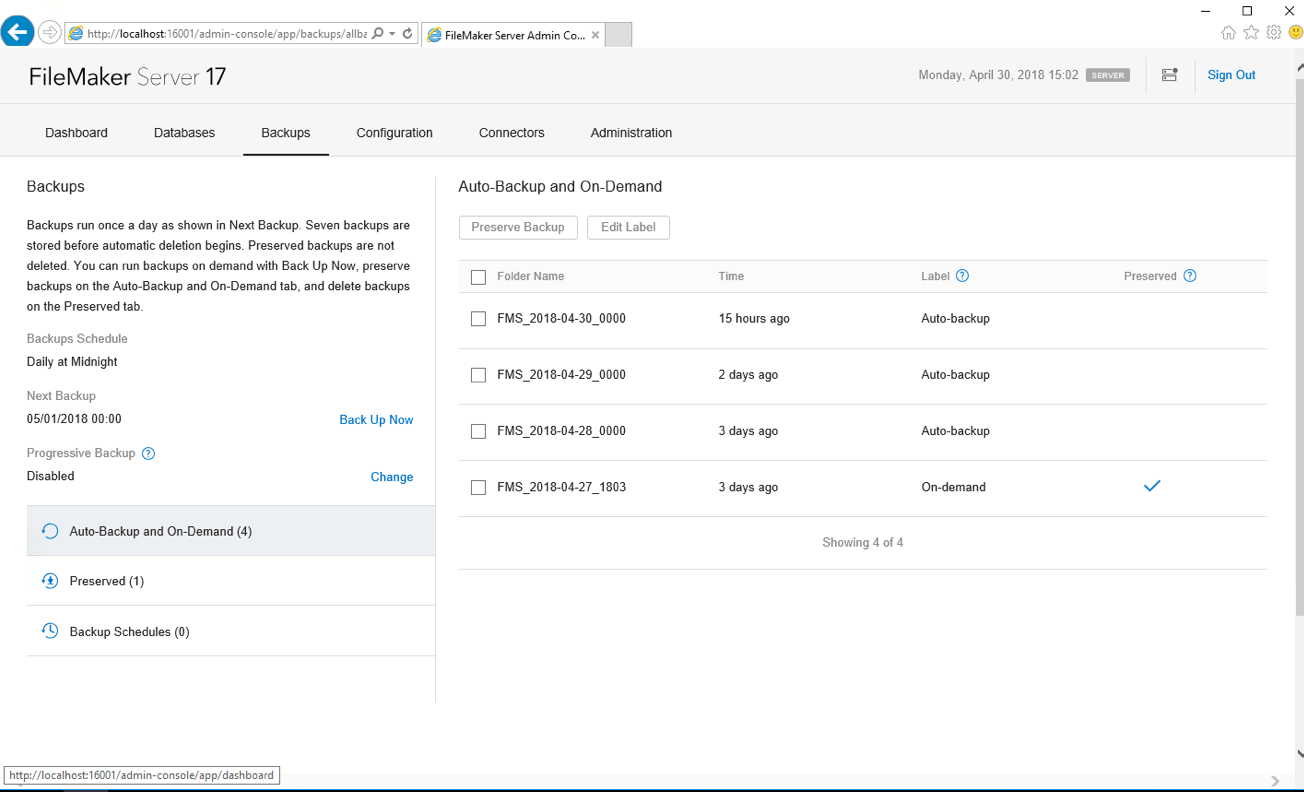Image resolution: width=1304 pixels, height=792 pixels.
Task: Click the Preserved download circle icon
Action: tap(50, 581)
